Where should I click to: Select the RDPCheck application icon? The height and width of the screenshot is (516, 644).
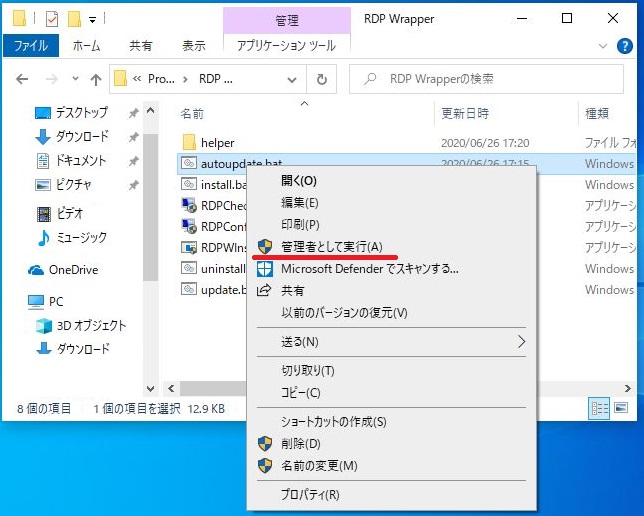point(189,205)
